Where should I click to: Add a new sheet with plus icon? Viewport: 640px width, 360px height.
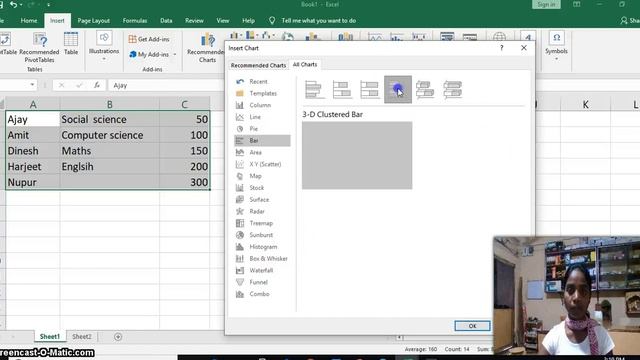(118, 337)
